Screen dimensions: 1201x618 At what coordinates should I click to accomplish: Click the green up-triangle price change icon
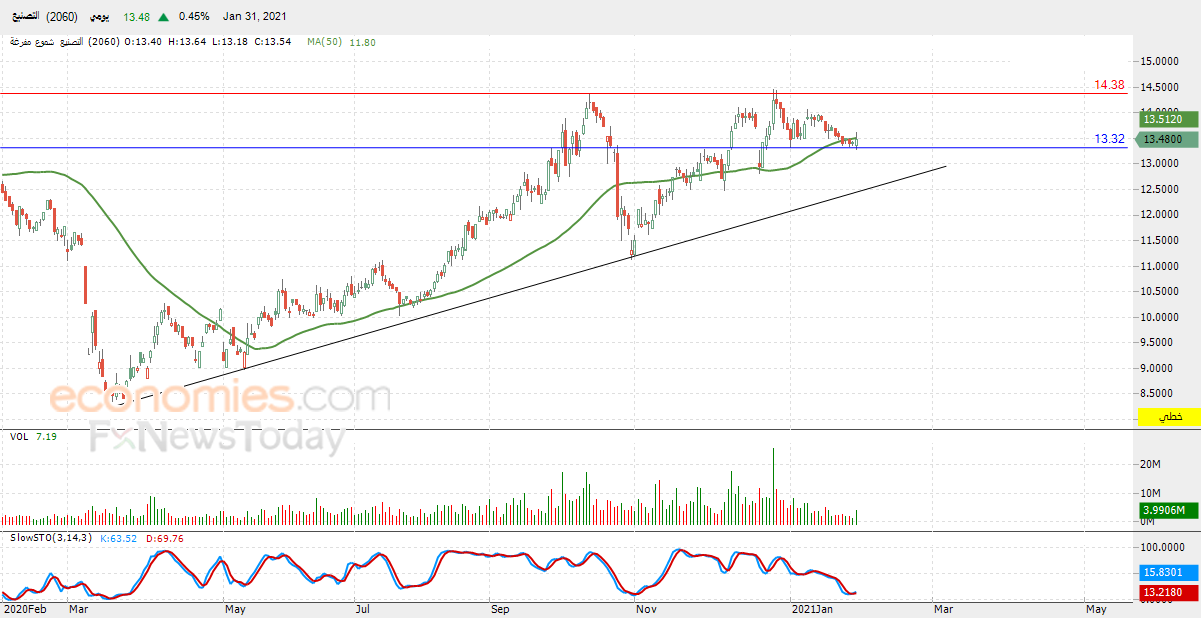click(x=165, y=16)
